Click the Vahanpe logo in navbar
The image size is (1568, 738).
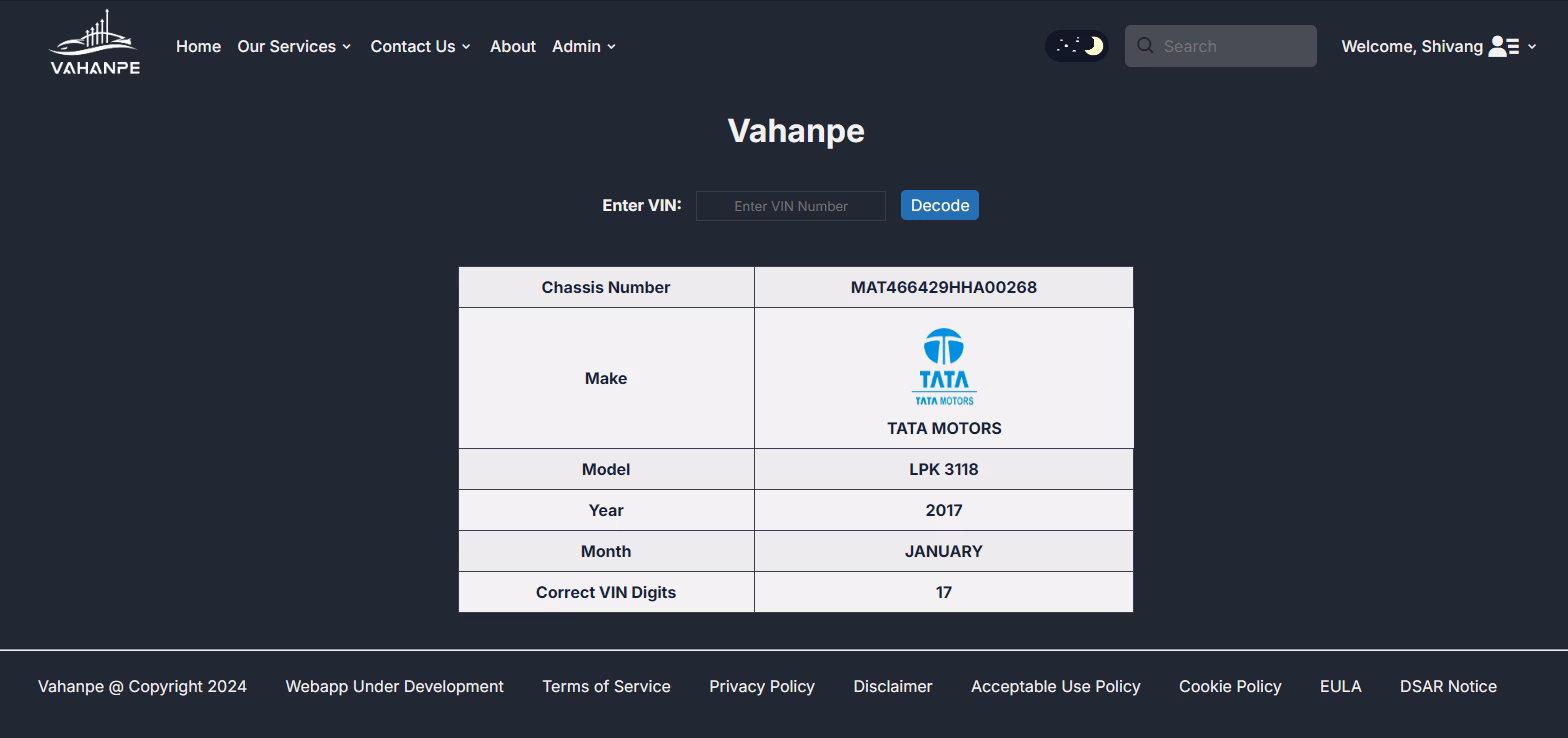coord(94,43)
